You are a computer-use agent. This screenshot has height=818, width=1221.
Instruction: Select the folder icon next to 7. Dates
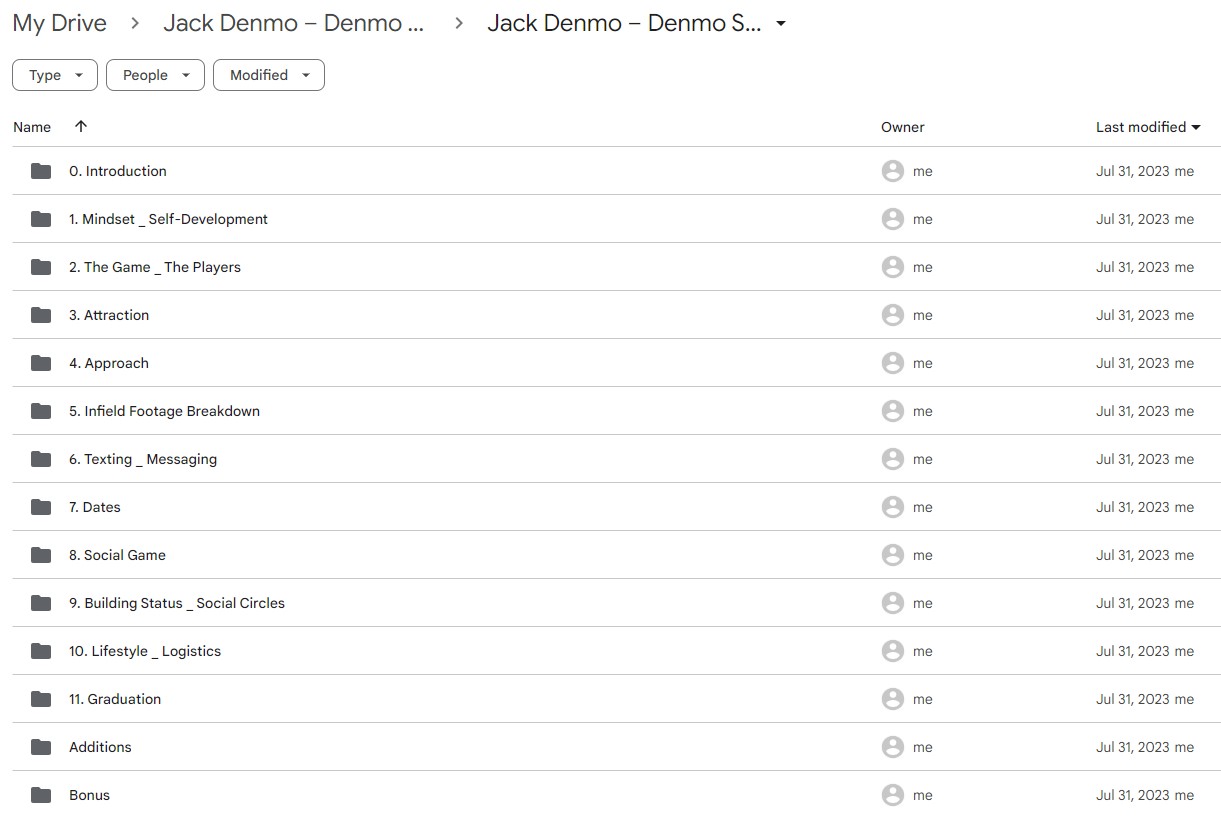click(41, 507)
